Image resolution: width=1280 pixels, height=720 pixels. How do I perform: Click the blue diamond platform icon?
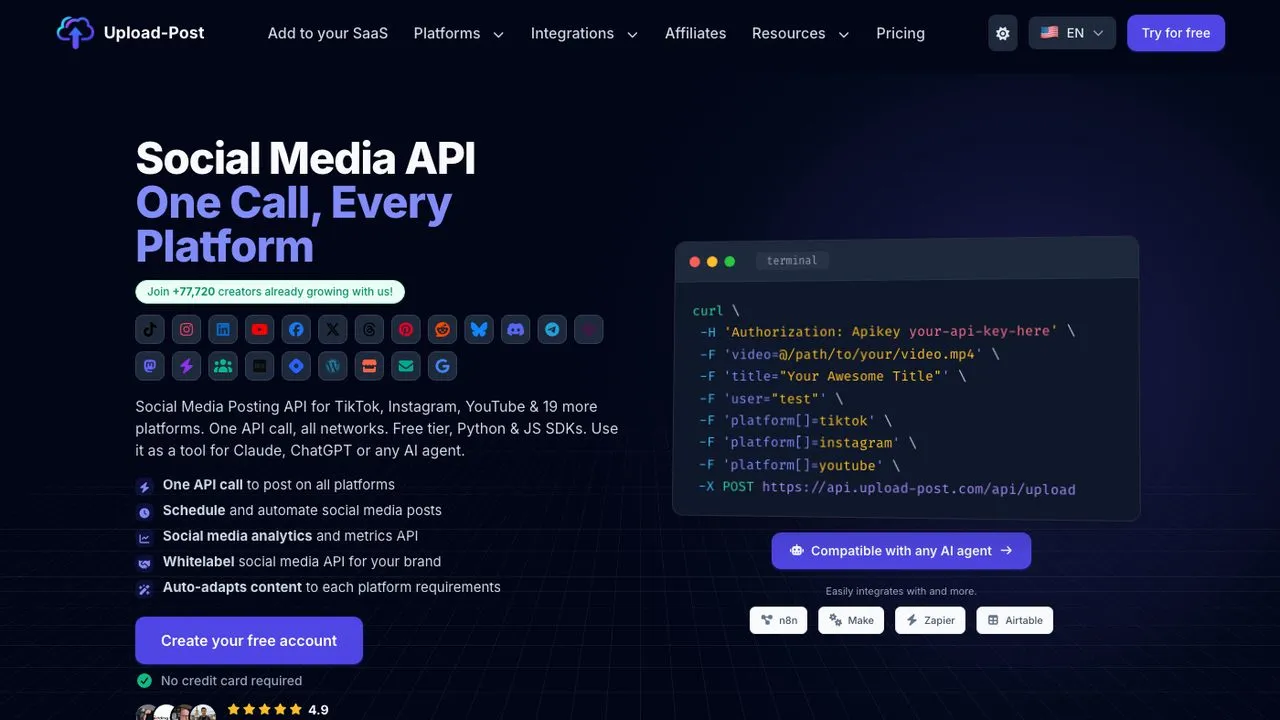click(x=296, y=366)
